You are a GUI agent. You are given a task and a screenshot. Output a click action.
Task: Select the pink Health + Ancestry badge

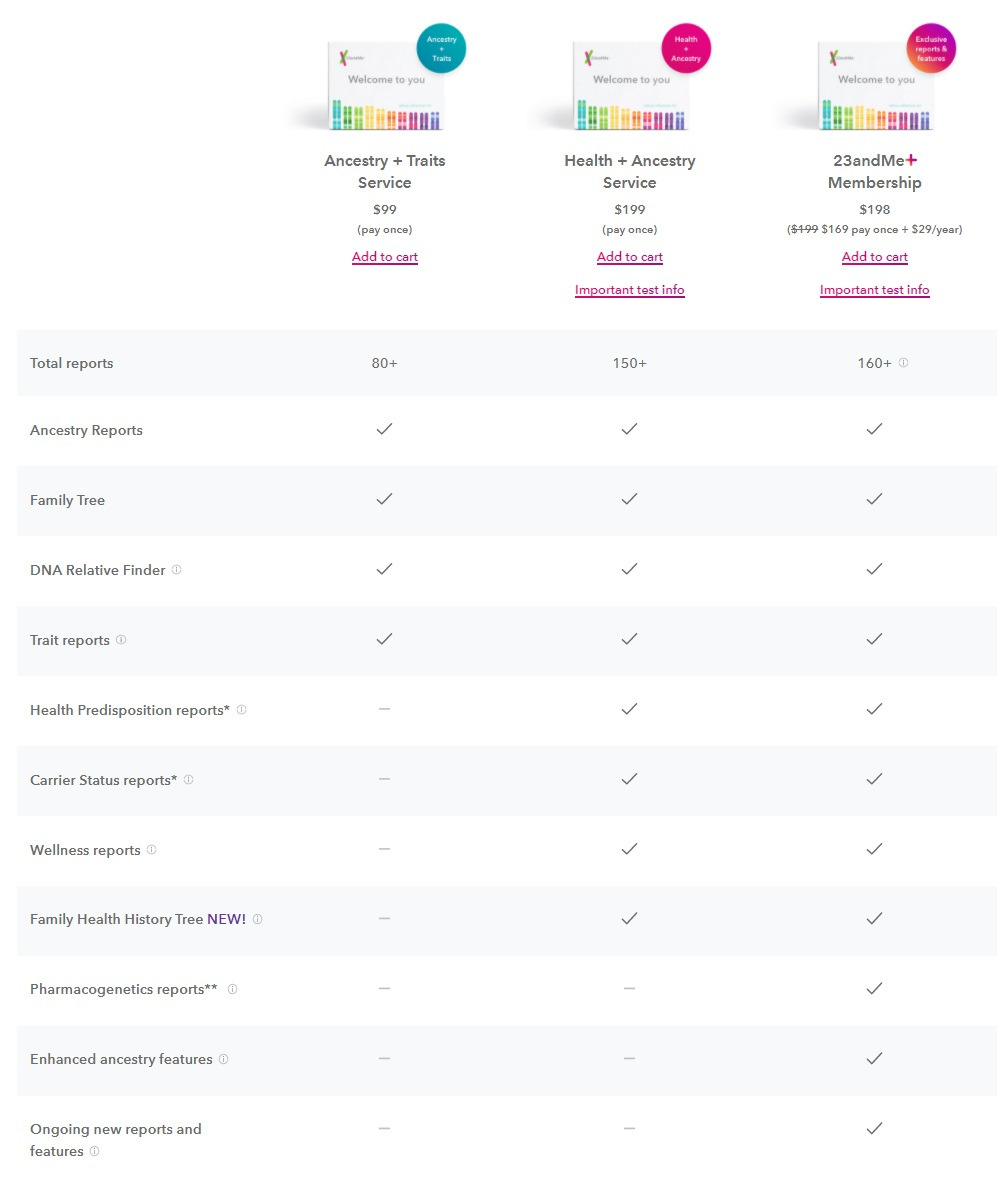[686, 47]
